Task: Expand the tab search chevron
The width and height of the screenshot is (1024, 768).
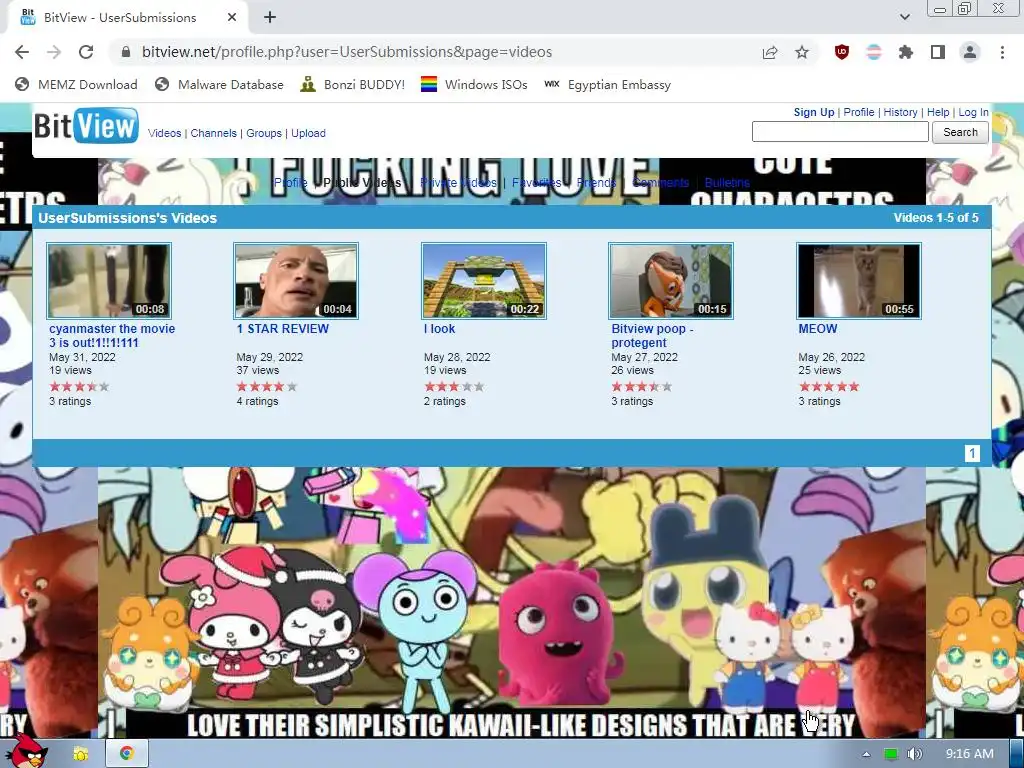Action: (904, 18)
